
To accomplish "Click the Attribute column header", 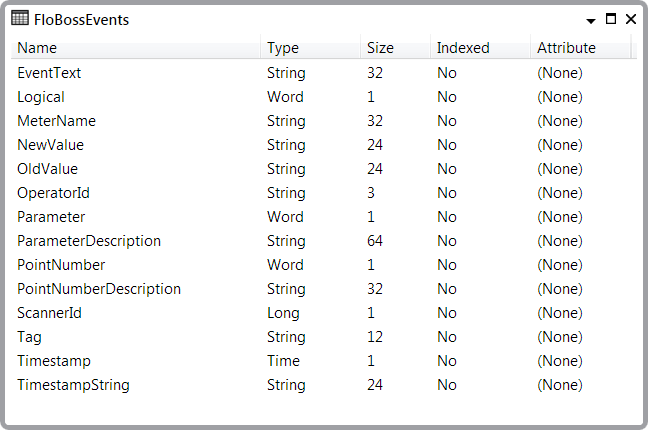I will [x=581, y=48].
